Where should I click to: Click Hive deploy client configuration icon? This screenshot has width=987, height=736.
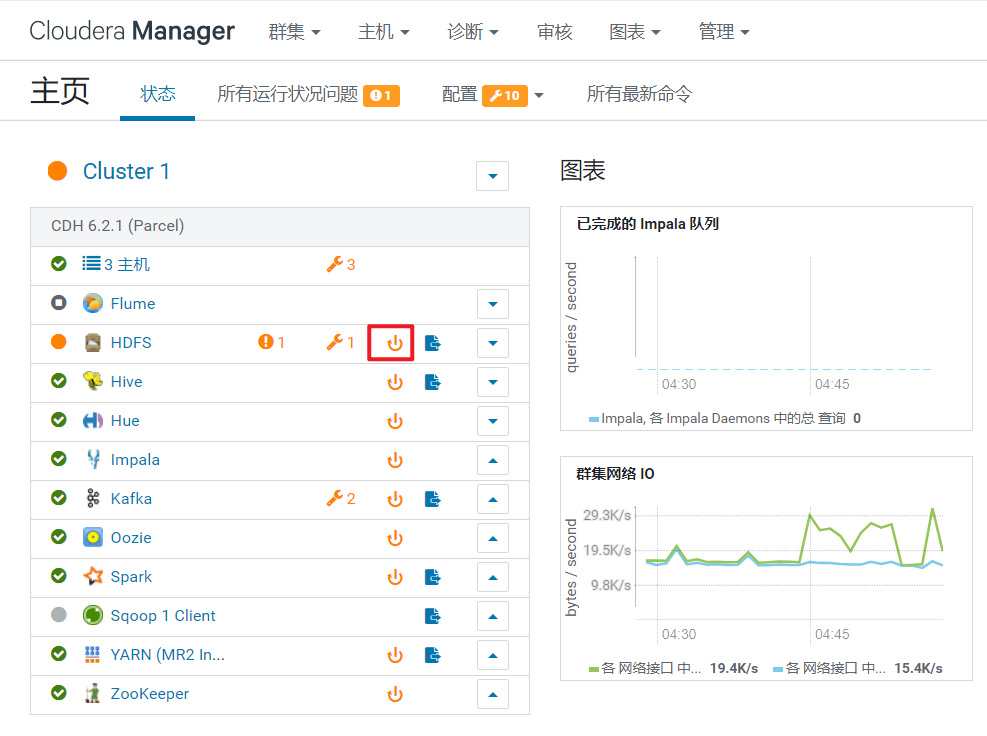[x=432, y=382]
